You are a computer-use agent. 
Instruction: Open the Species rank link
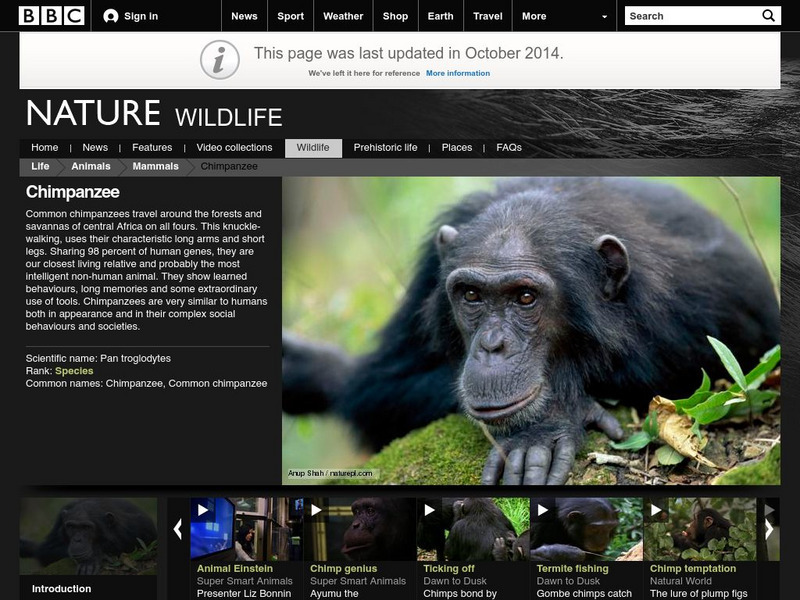click(x=74, y=371)
